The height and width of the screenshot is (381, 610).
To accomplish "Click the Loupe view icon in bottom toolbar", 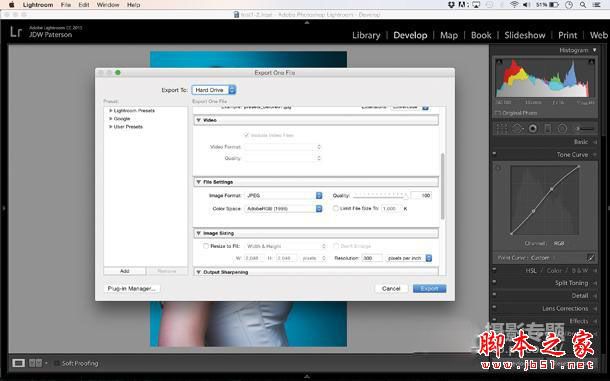I will pyautogui.click(x=18, y=363).
